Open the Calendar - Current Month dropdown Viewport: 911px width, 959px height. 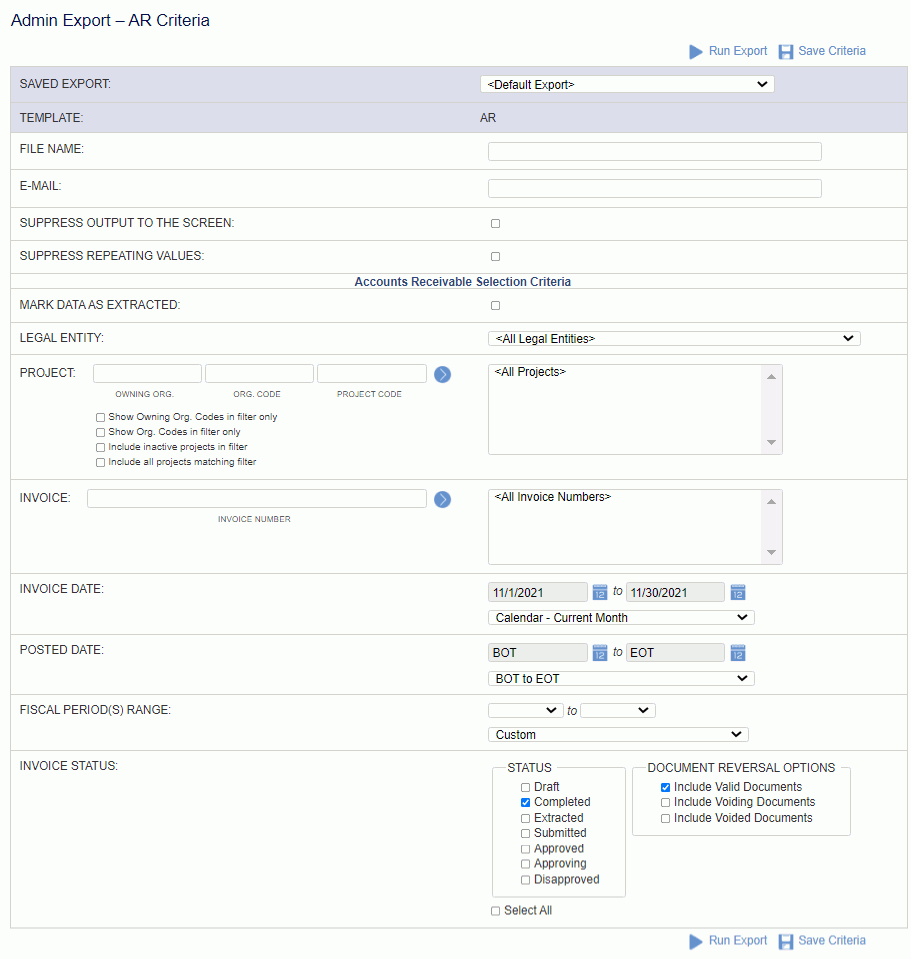point(621,618)
